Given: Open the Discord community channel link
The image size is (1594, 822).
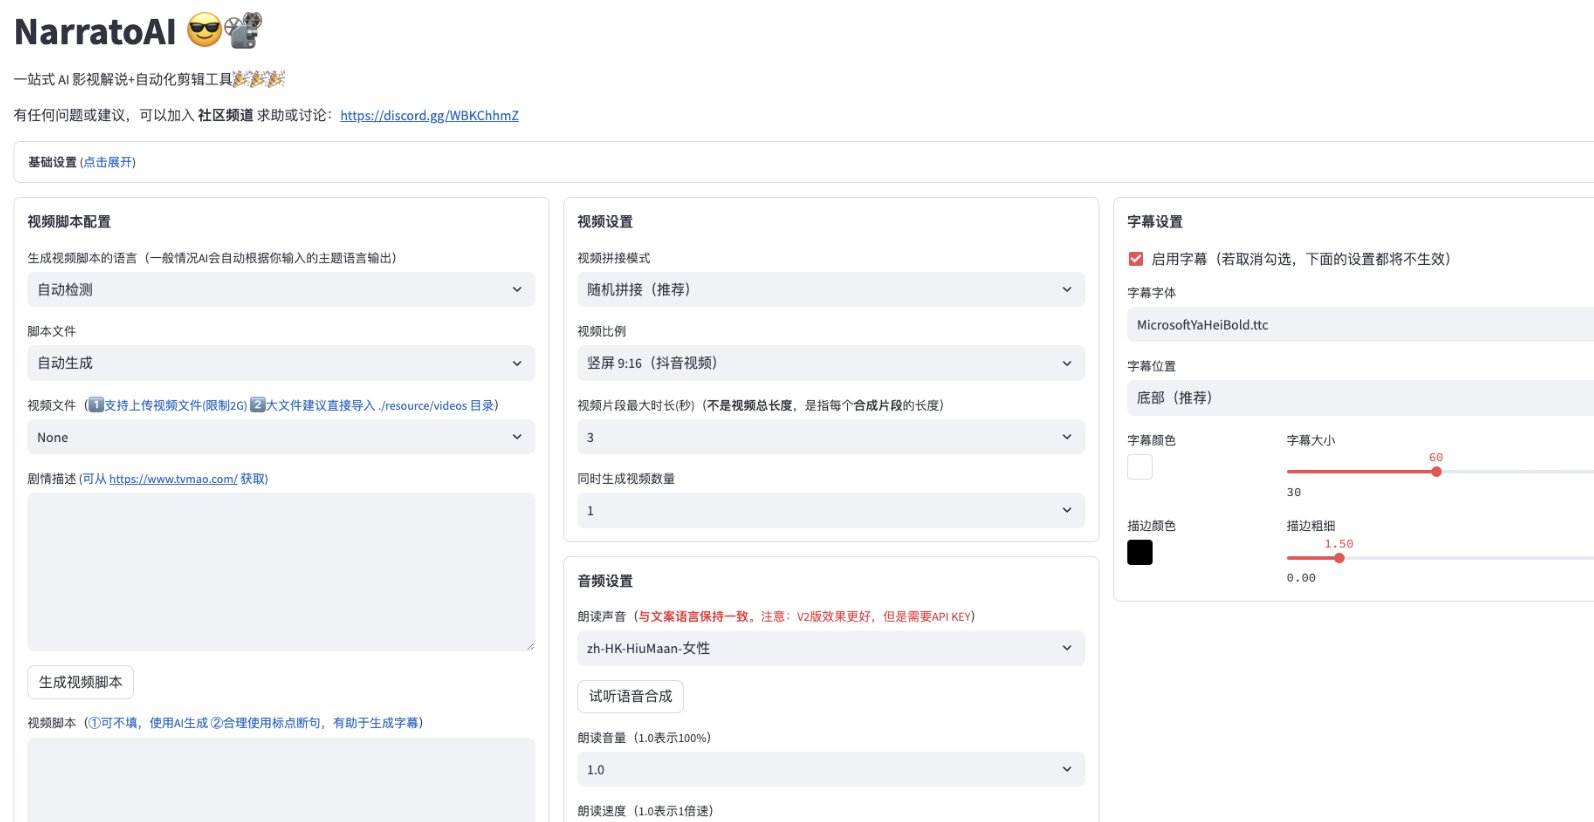Looking at the screenshot, I should point(429,115).
